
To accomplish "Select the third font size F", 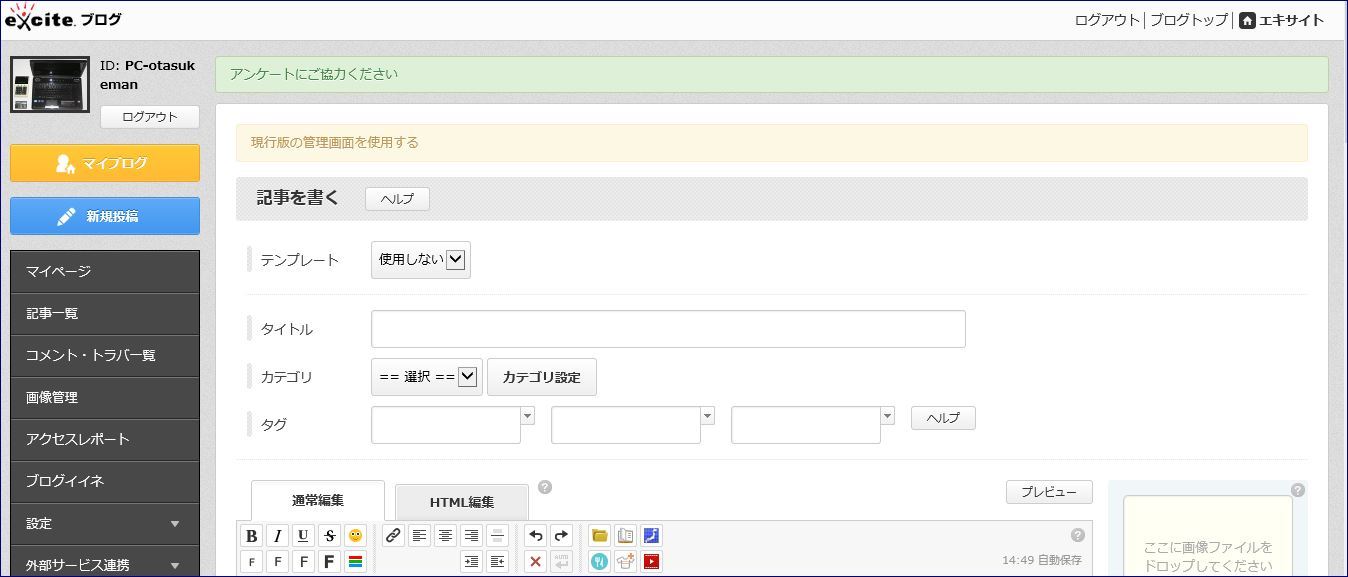I will [x=303, y=562].
